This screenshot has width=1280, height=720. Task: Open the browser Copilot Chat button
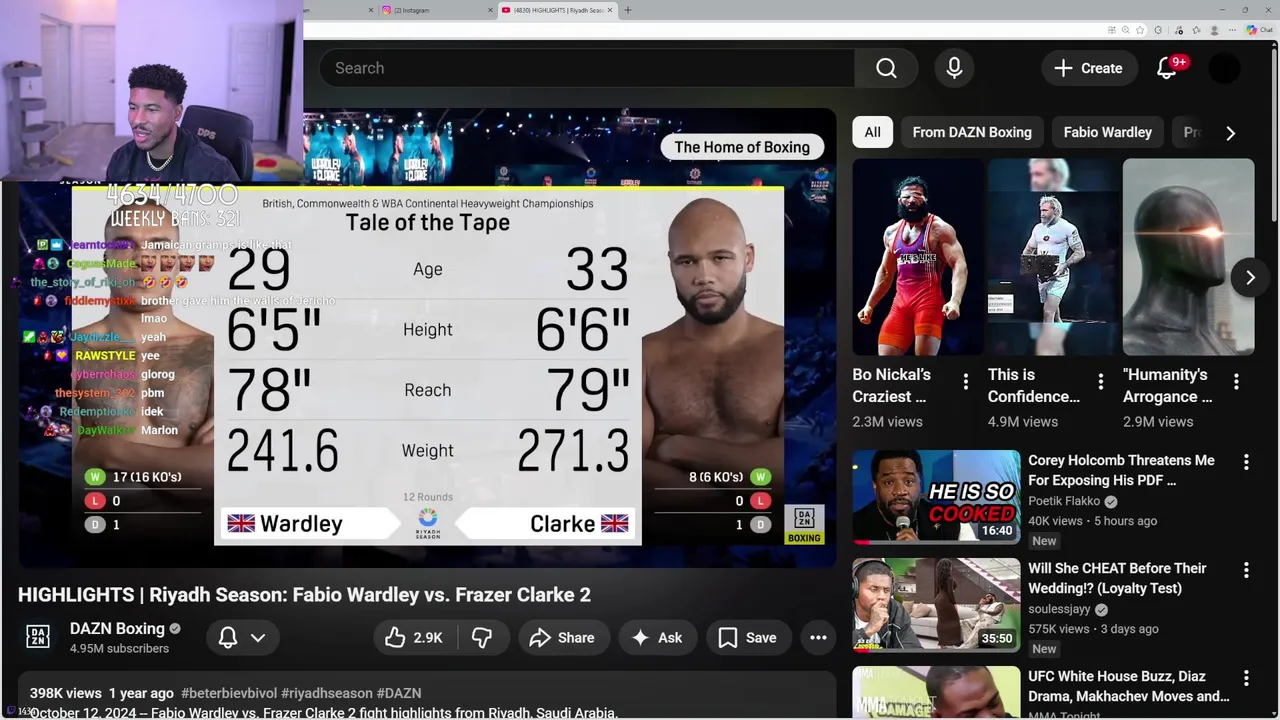(x=1259, y=30)
